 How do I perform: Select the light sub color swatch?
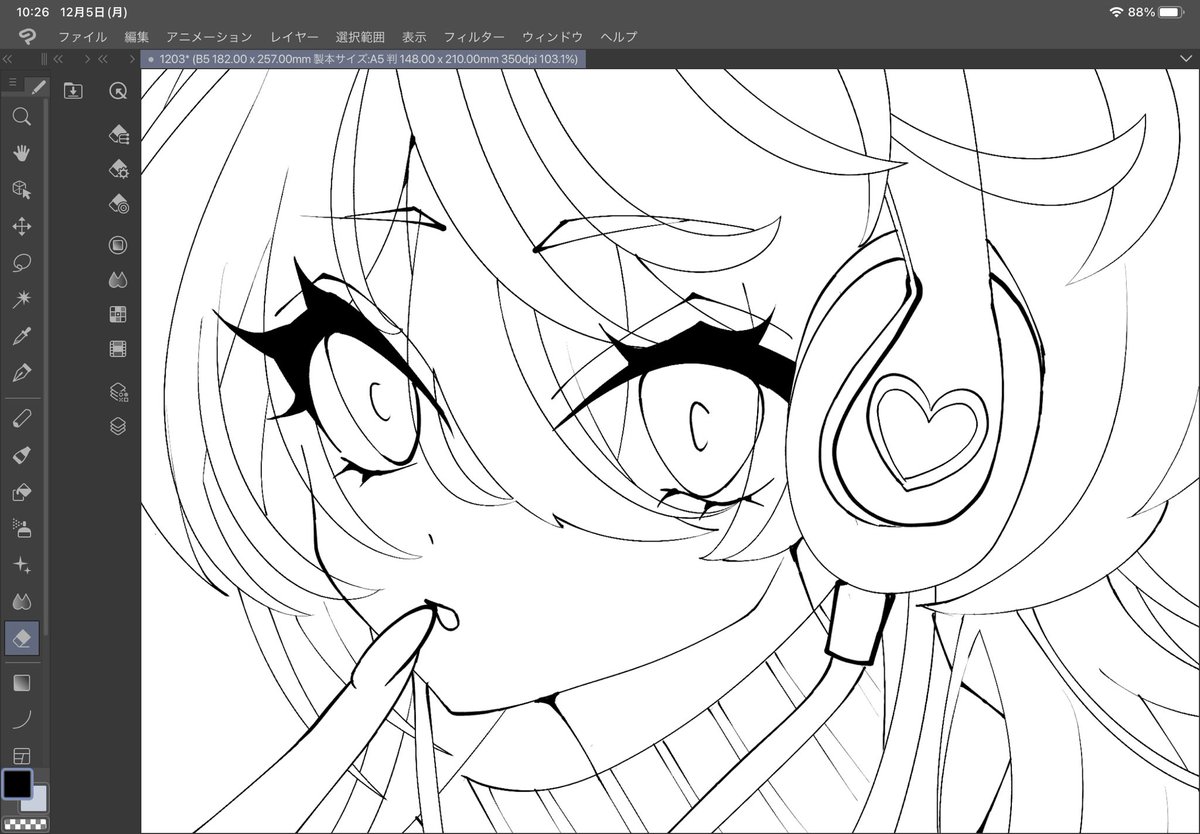pos(36,798)
